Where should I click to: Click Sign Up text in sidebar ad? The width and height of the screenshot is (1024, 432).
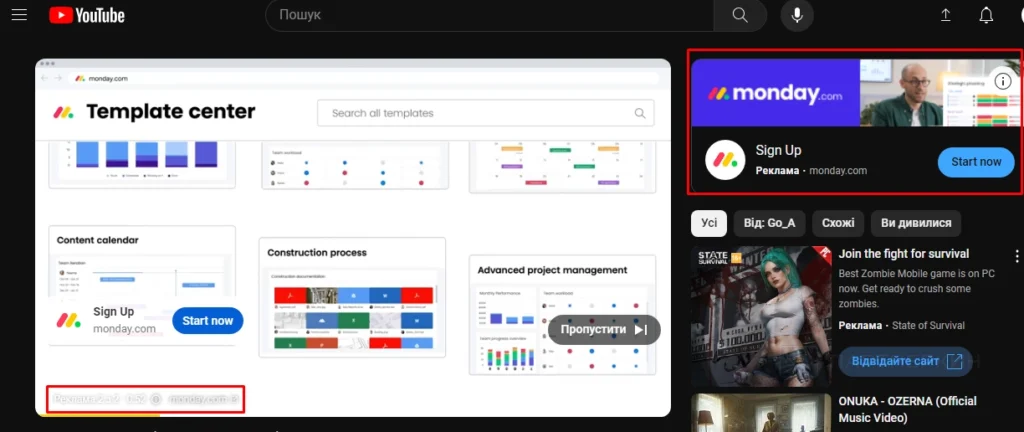pyautogui.click(x=778, y=150)
